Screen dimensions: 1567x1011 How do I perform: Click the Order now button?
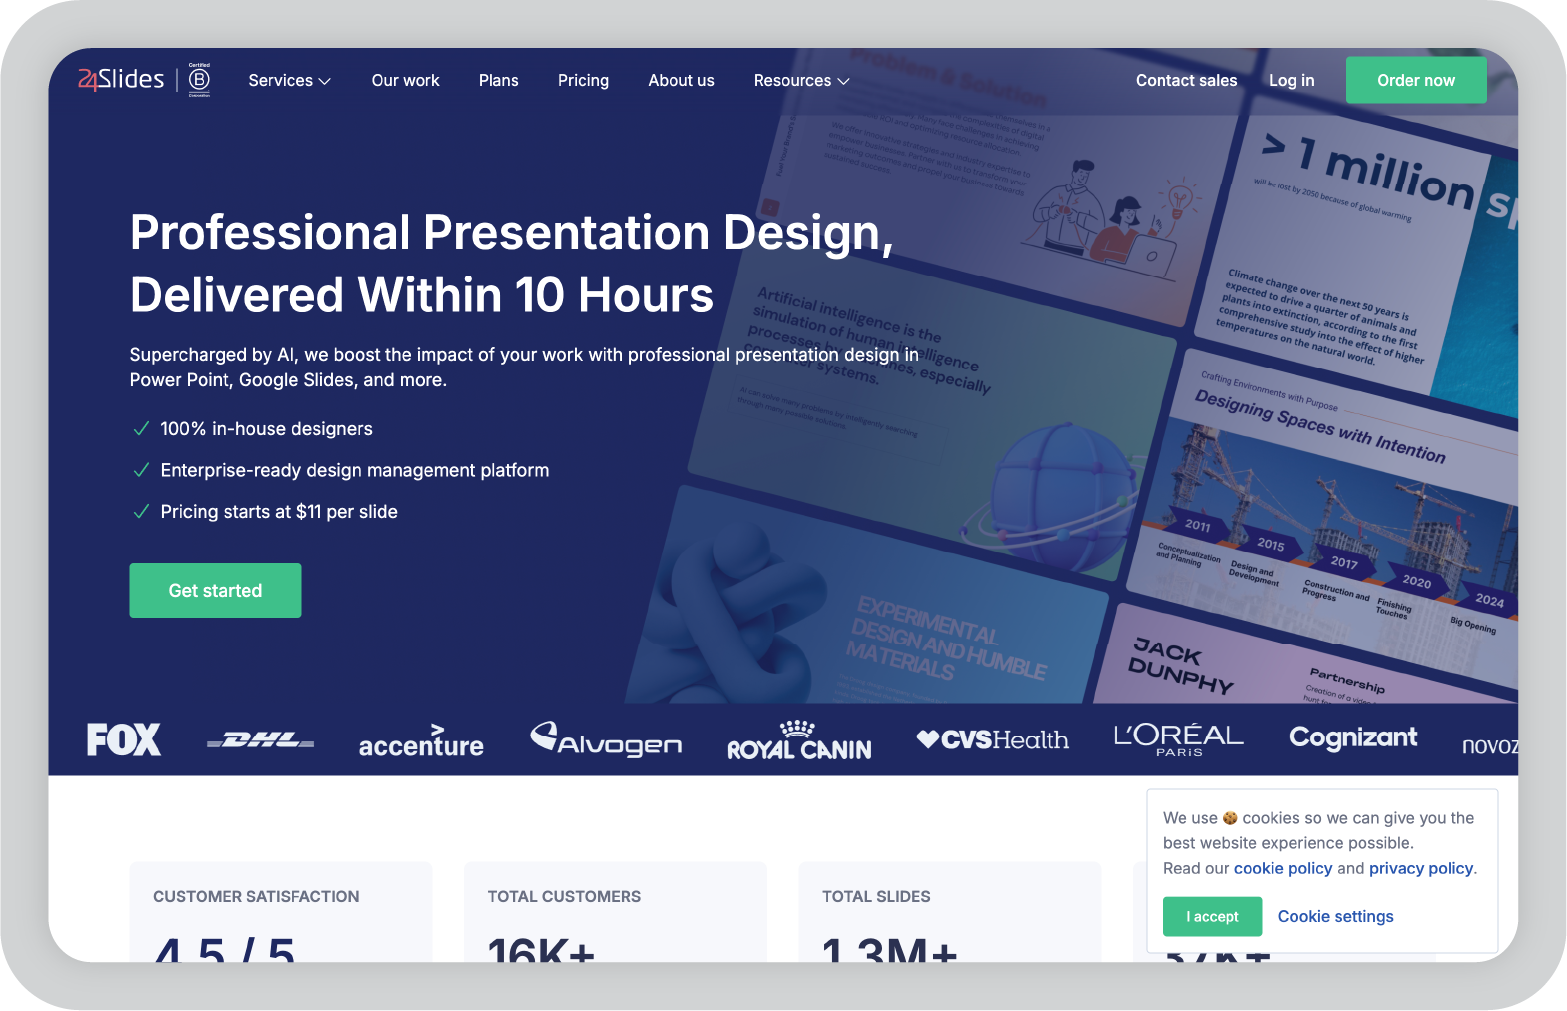(x=1416, y=80)
